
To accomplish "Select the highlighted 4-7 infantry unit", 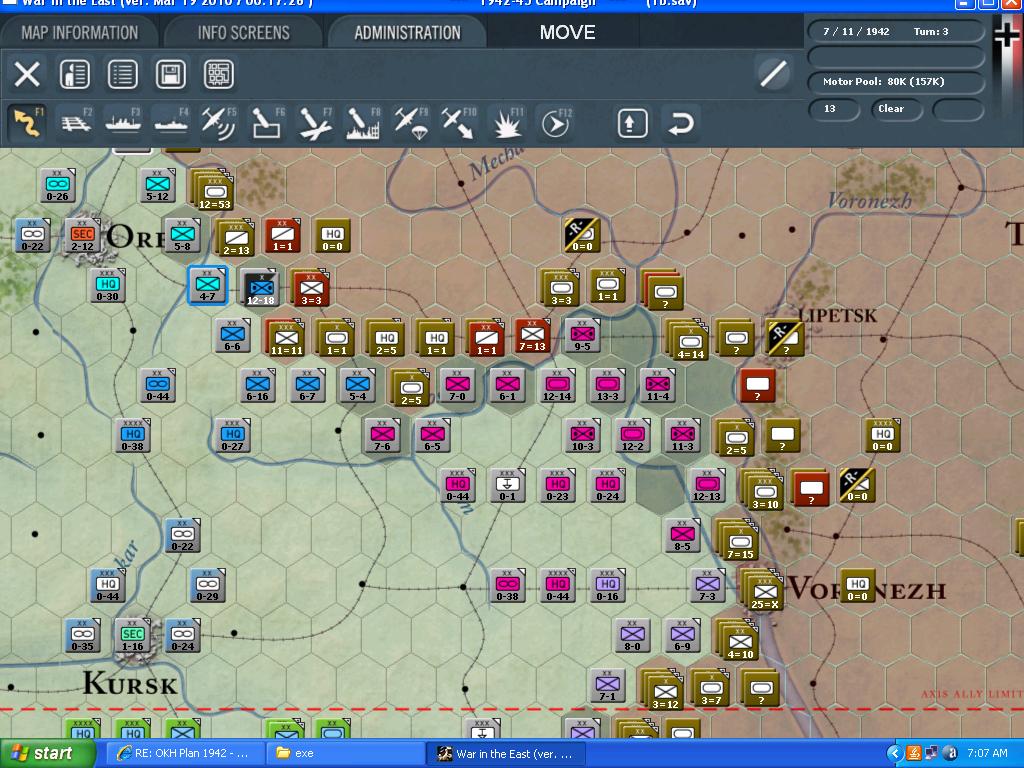I will tap(208, 285).
